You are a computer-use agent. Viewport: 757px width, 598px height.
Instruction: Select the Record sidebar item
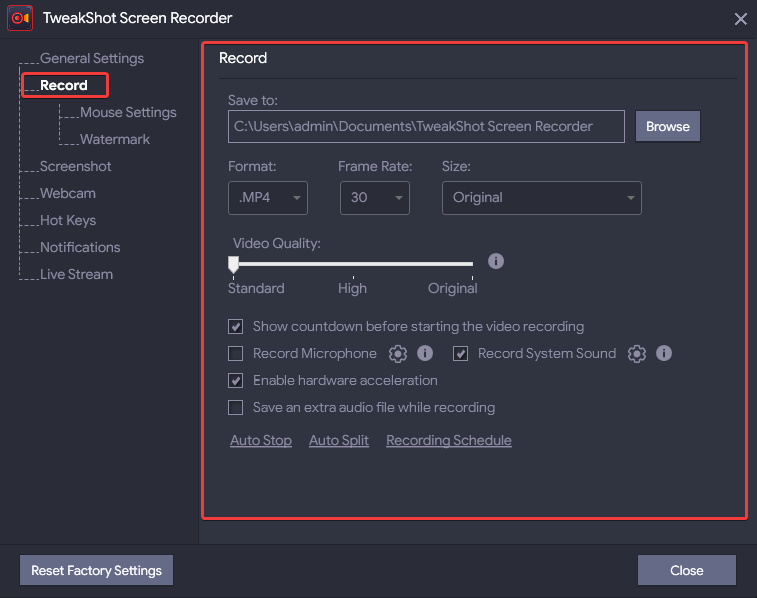point(64,85)
